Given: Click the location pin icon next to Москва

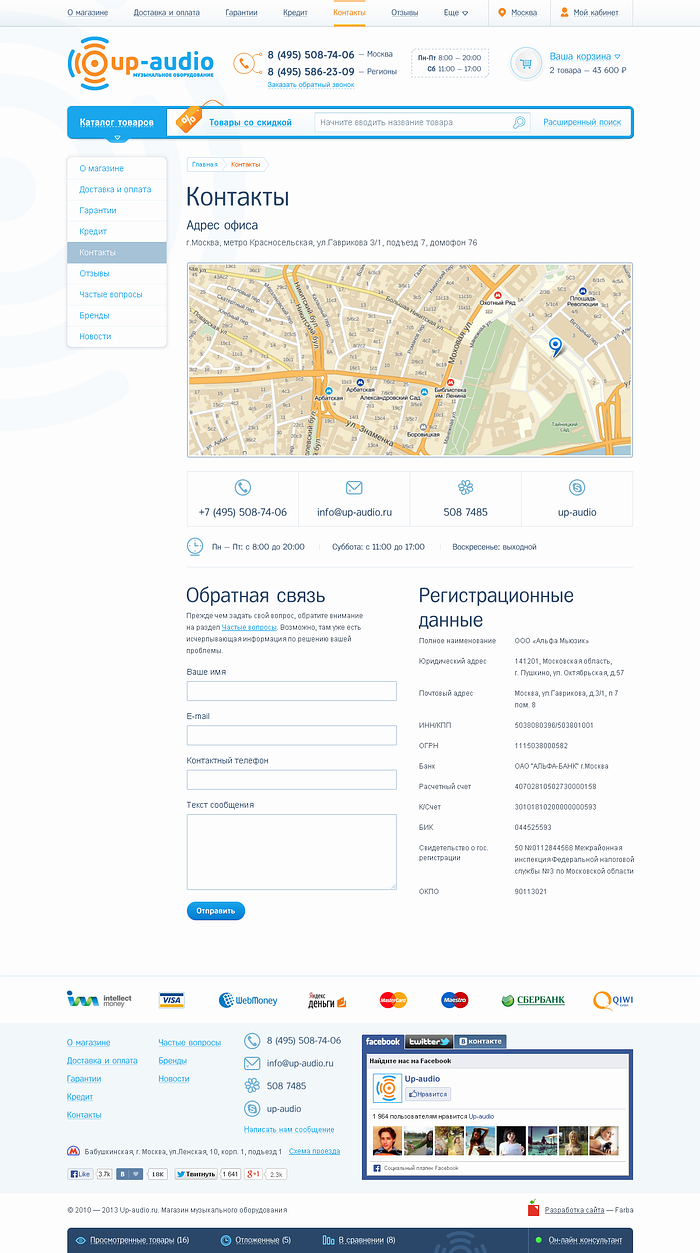Looking at the screenshot, I should pyautogui.click(x=502, y=13).
